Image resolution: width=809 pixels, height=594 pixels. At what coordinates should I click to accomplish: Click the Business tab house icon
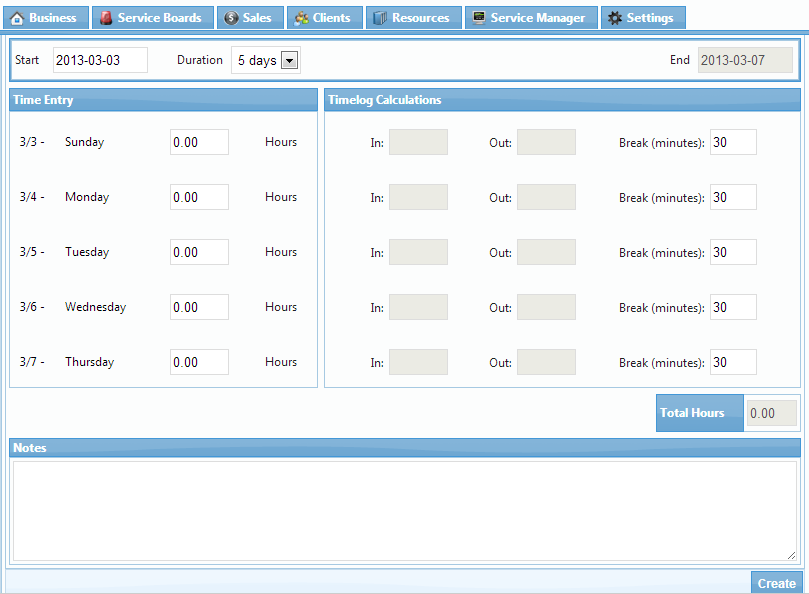point(17,18)
